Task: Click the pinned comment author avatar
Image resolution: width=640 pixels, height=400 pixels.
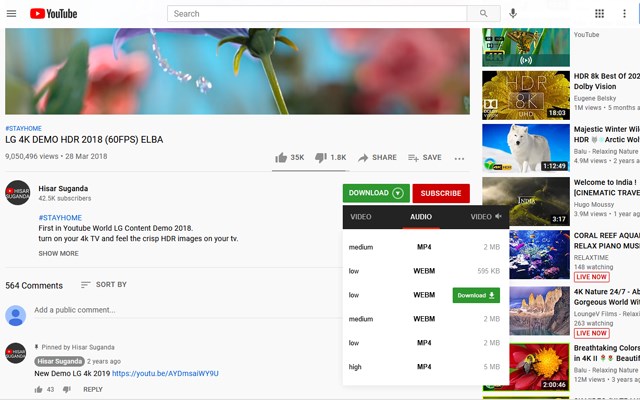Action: point(16,353)
